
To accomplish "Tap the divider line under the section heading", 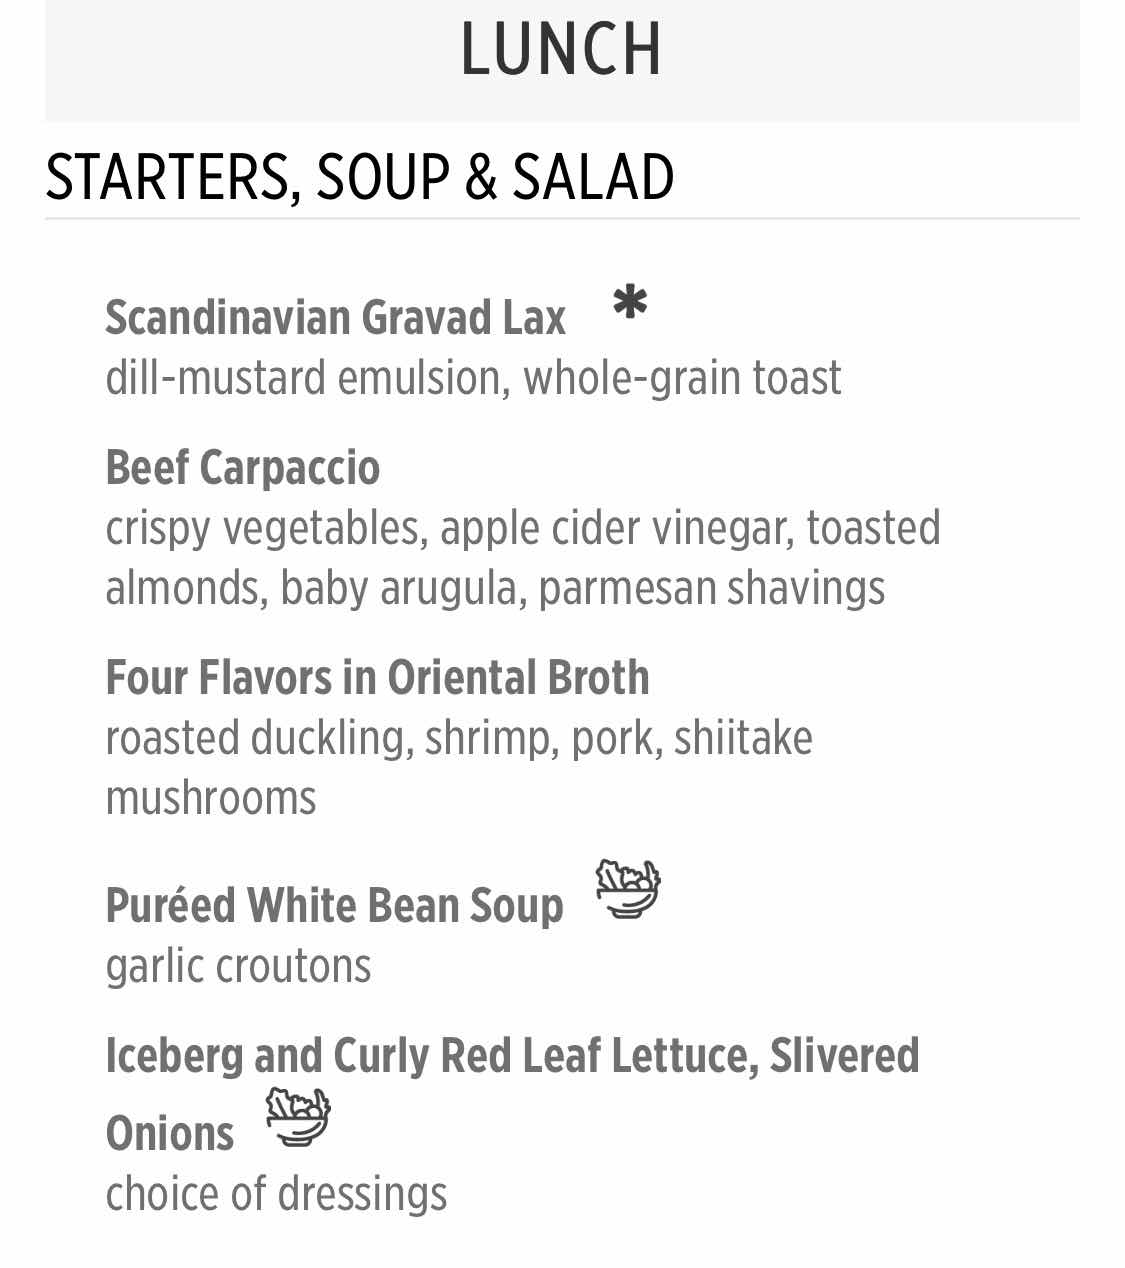I will click(x=562, y=218).
